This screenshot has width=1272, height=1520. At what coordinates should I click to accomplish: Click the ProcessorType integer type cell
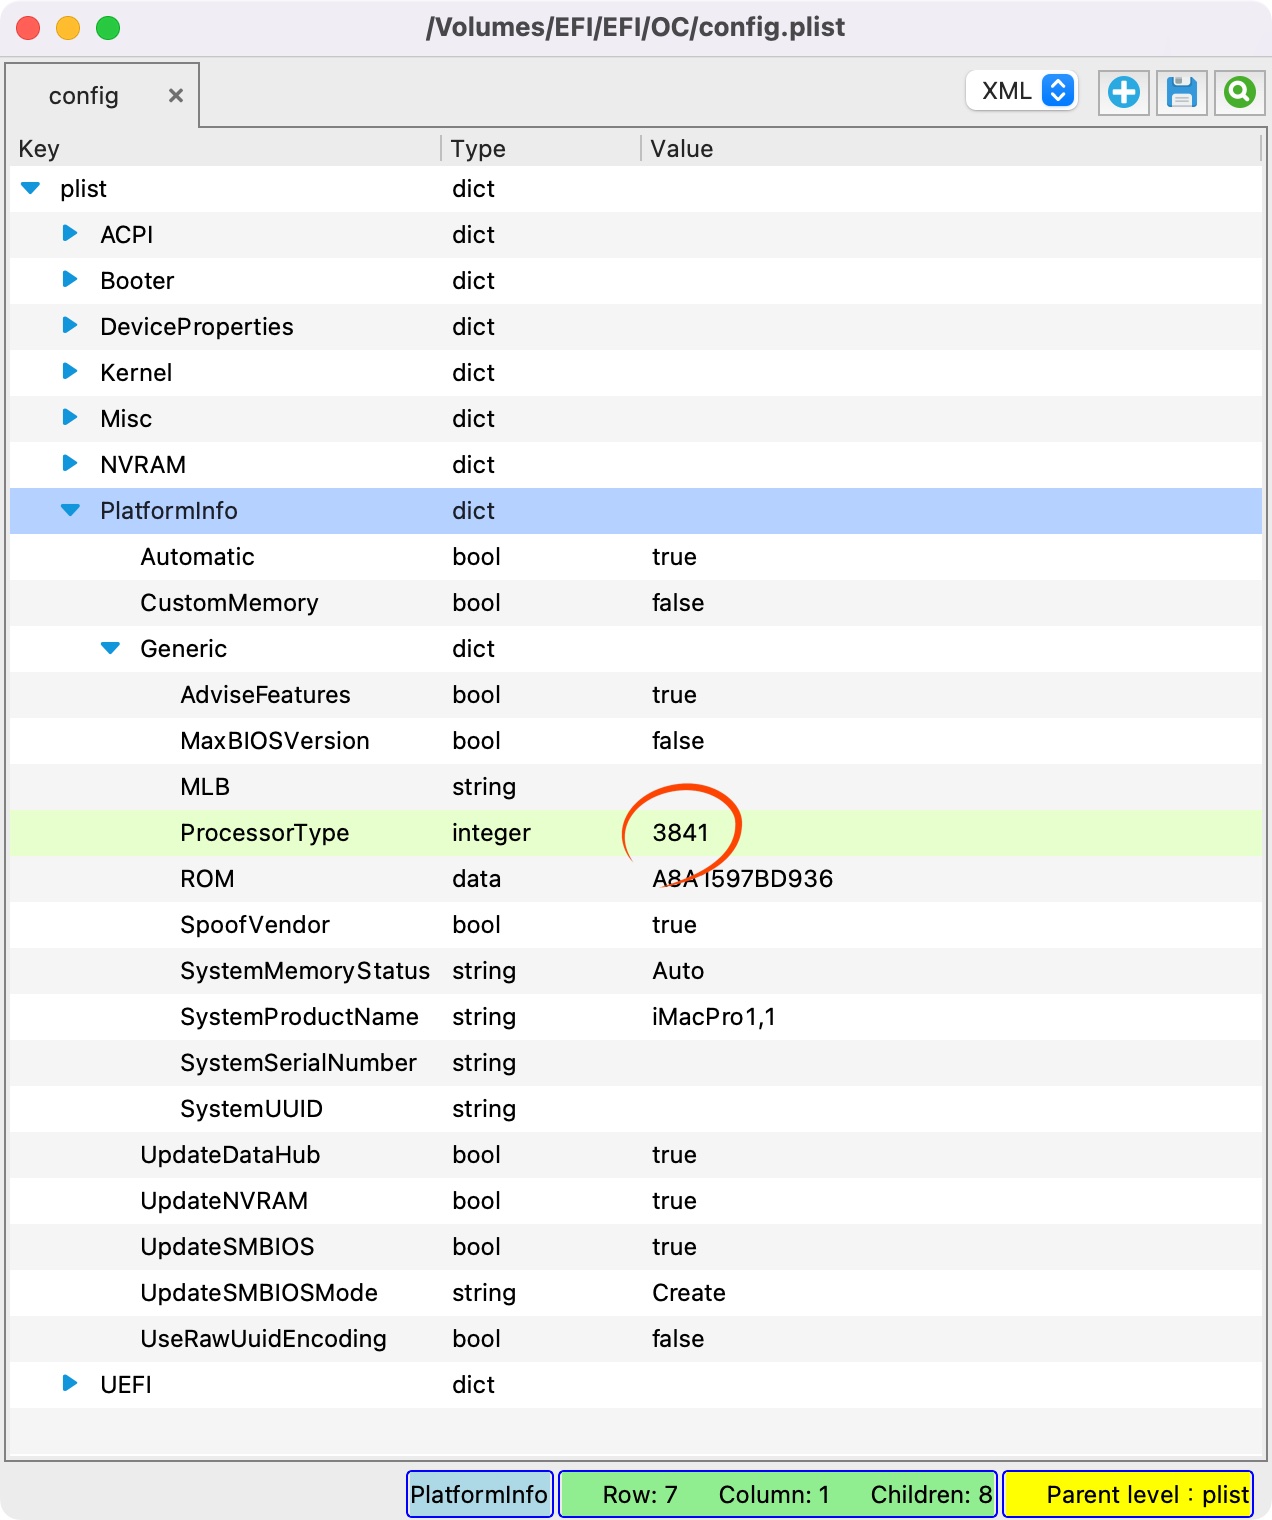click(x=491, y=833)
